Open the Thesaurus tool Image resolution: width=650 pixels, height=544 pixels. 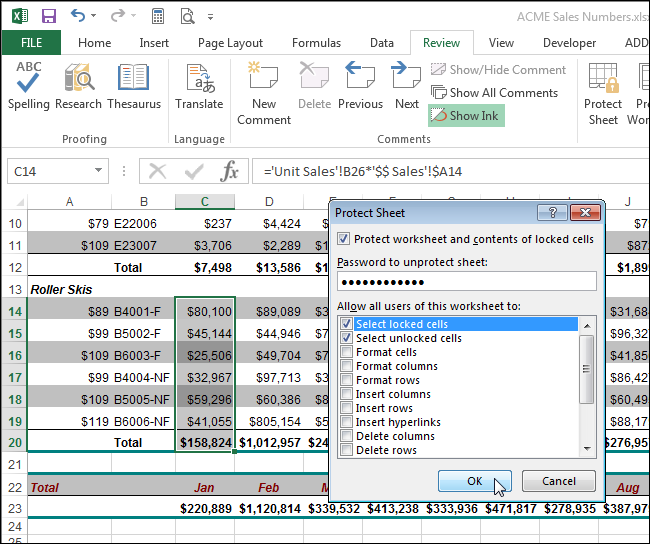[133, 85]
